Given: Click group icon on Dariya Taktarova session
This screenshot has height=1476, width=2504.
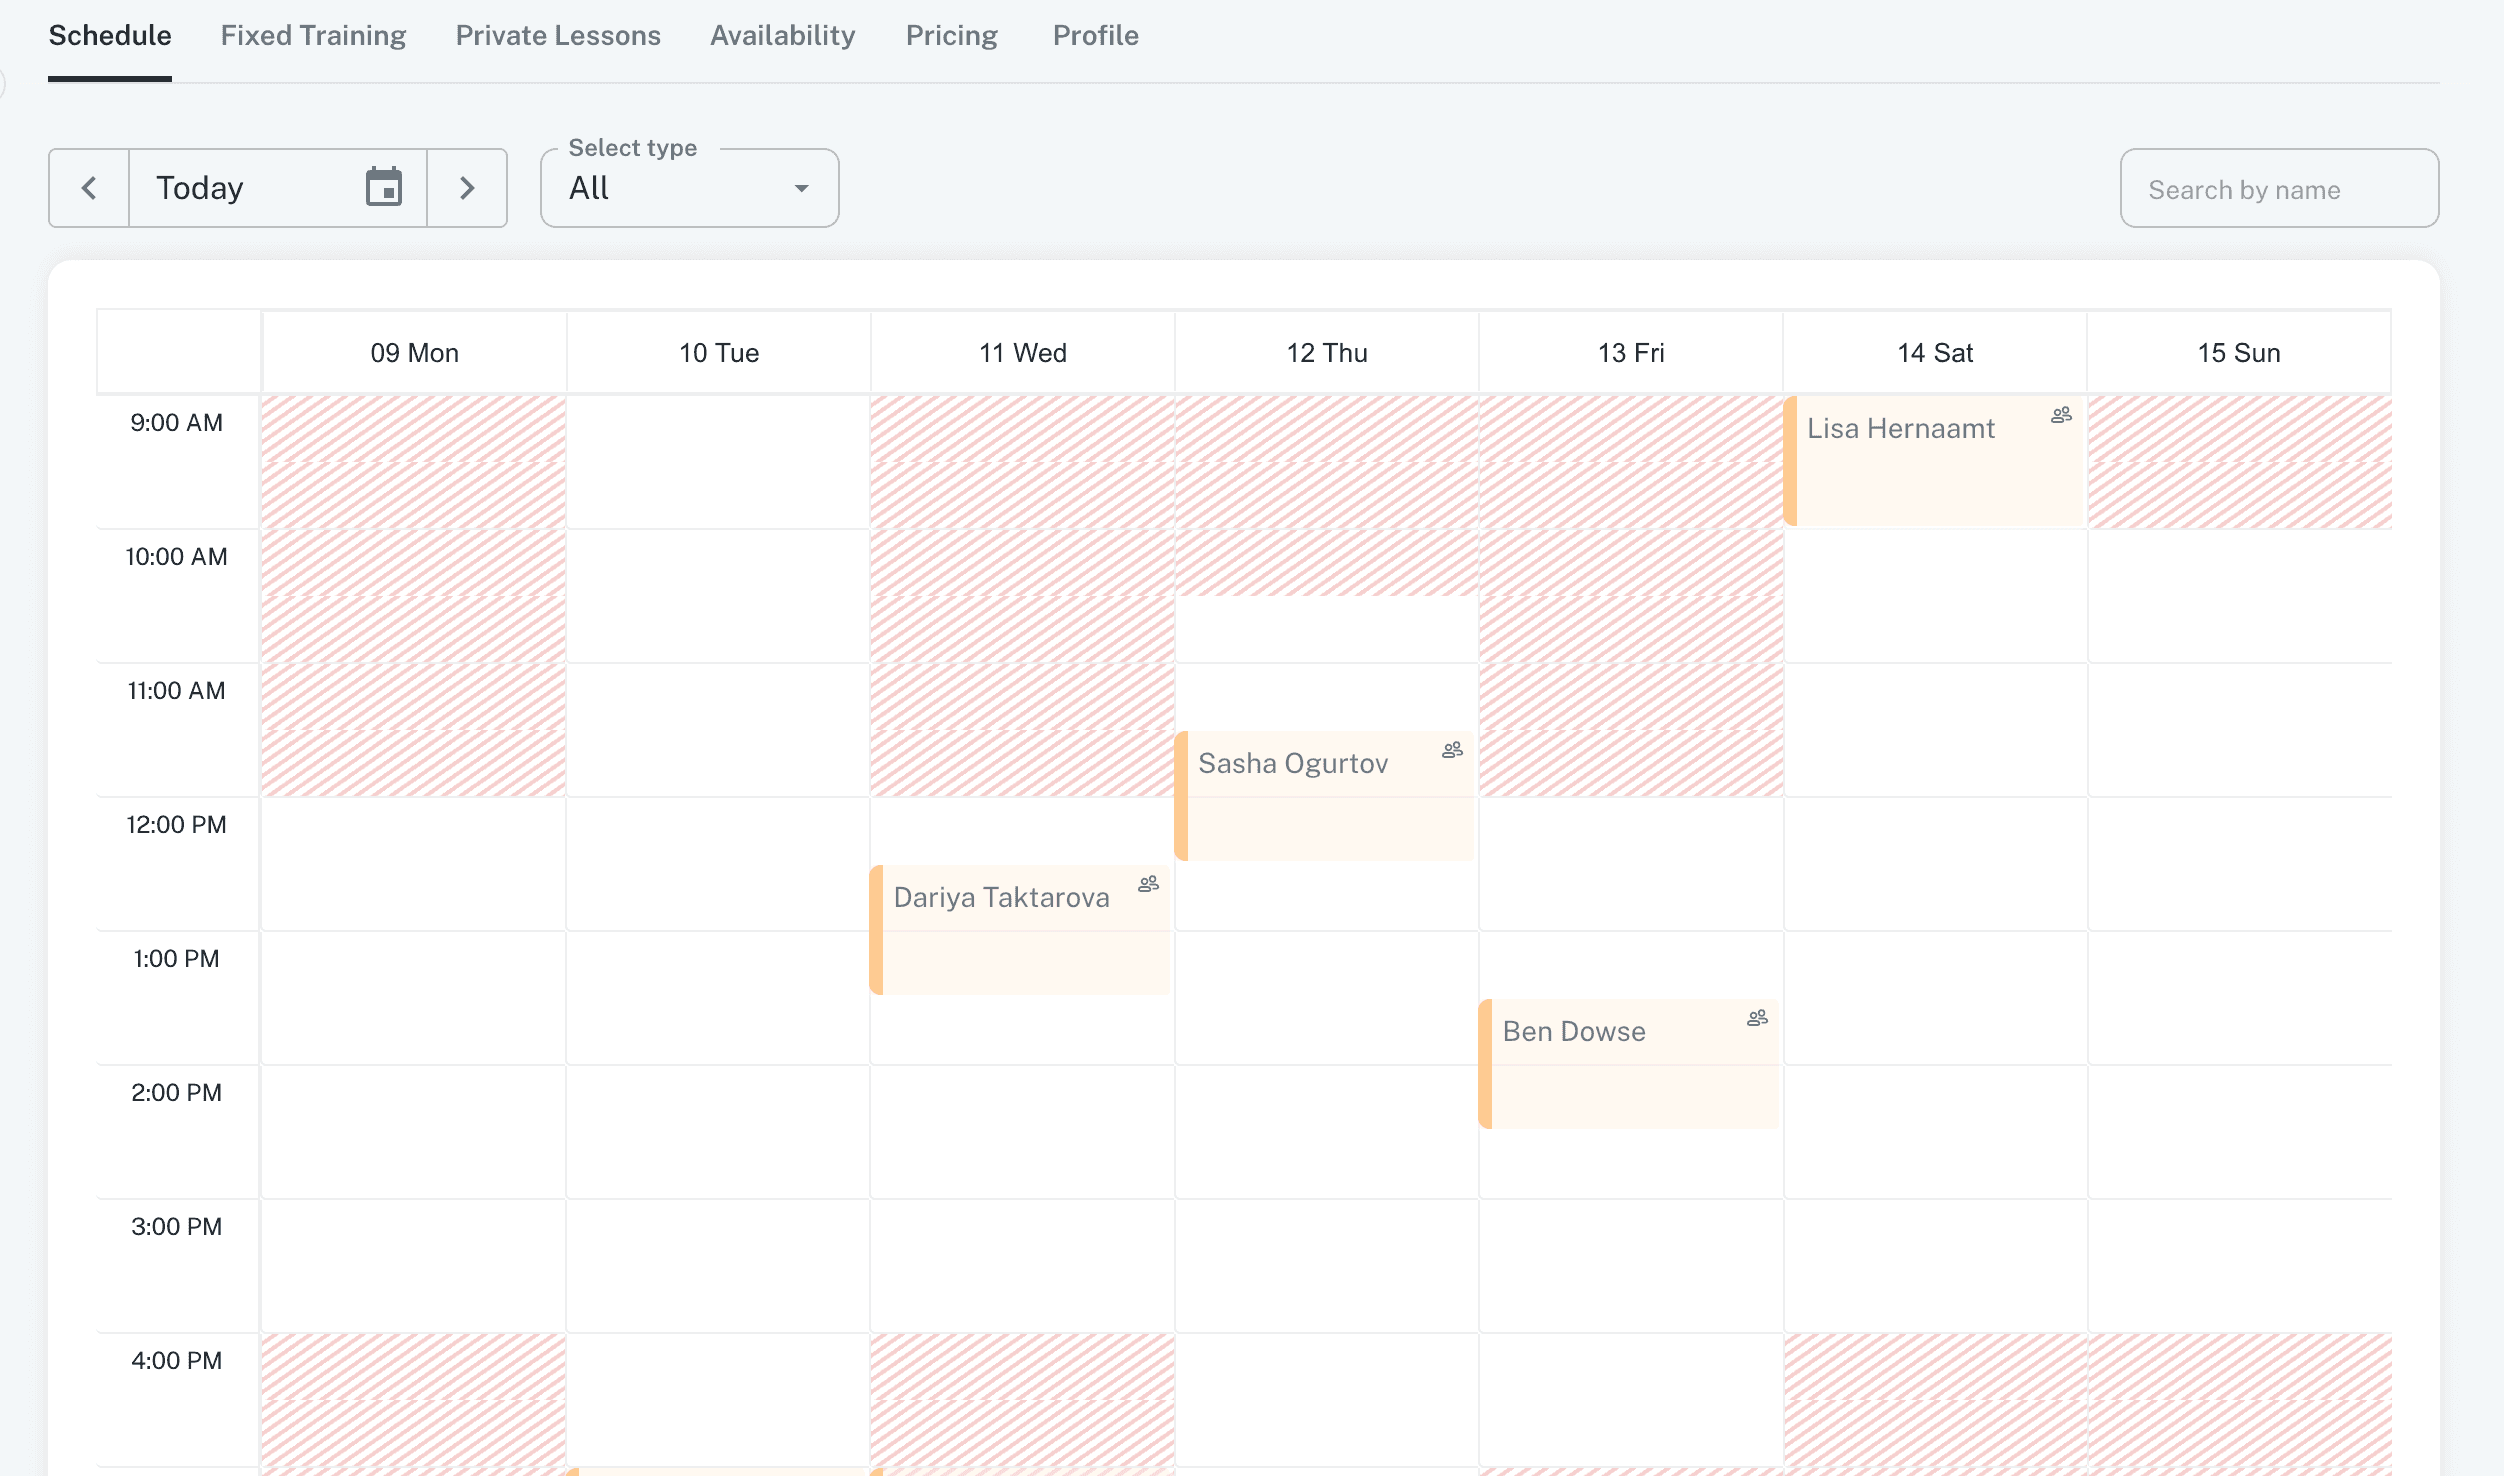Looking at the screenshot, I should 1148,884.
